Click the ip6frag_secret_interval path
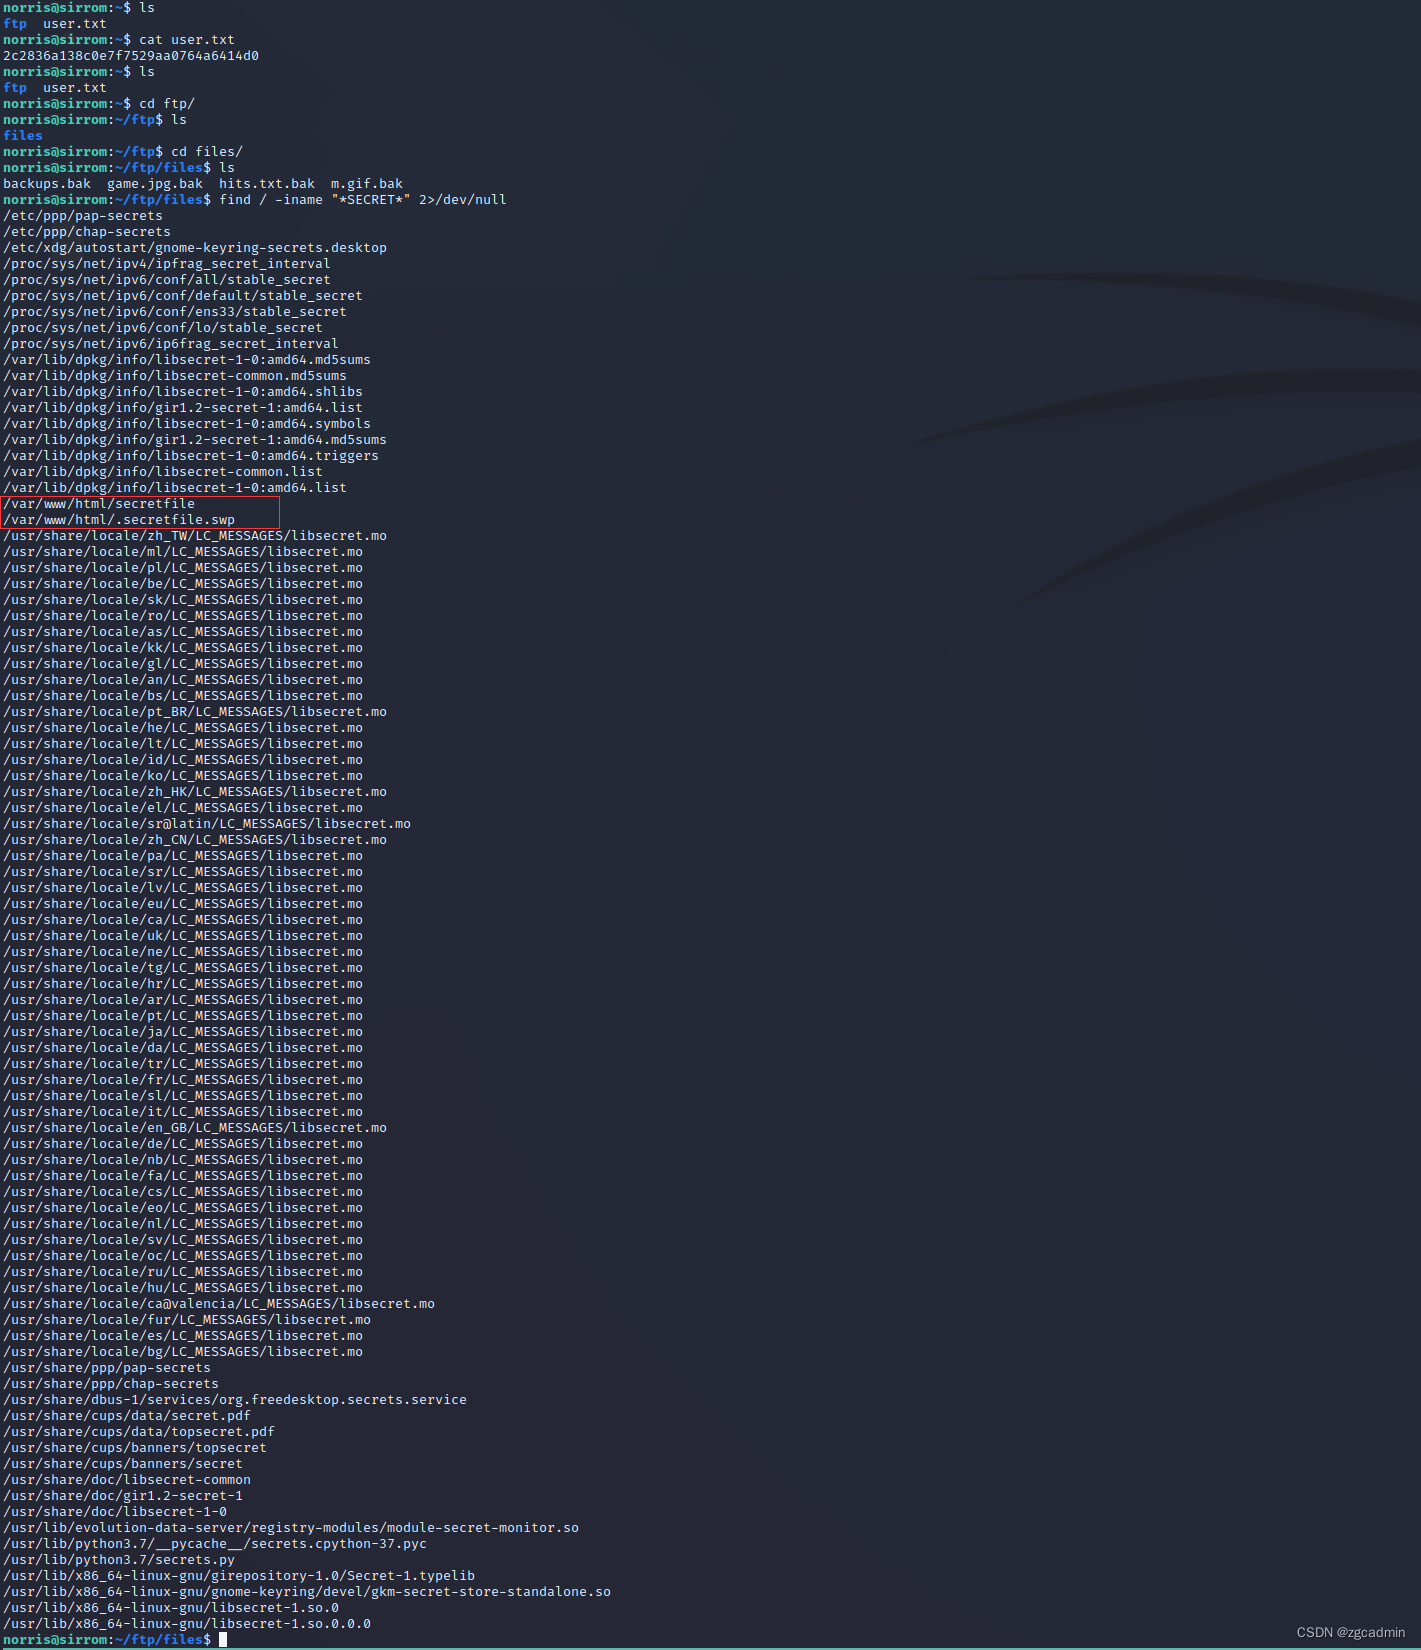 point(171,344)
